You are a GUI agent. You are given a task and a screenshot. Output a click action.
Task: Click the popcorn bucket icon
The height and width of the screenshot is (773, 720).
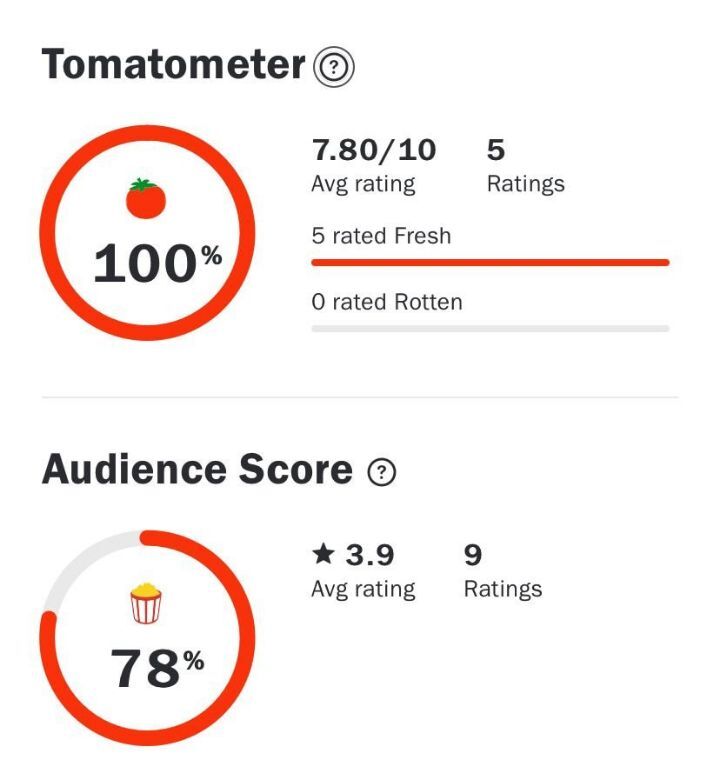coord(146,606)
